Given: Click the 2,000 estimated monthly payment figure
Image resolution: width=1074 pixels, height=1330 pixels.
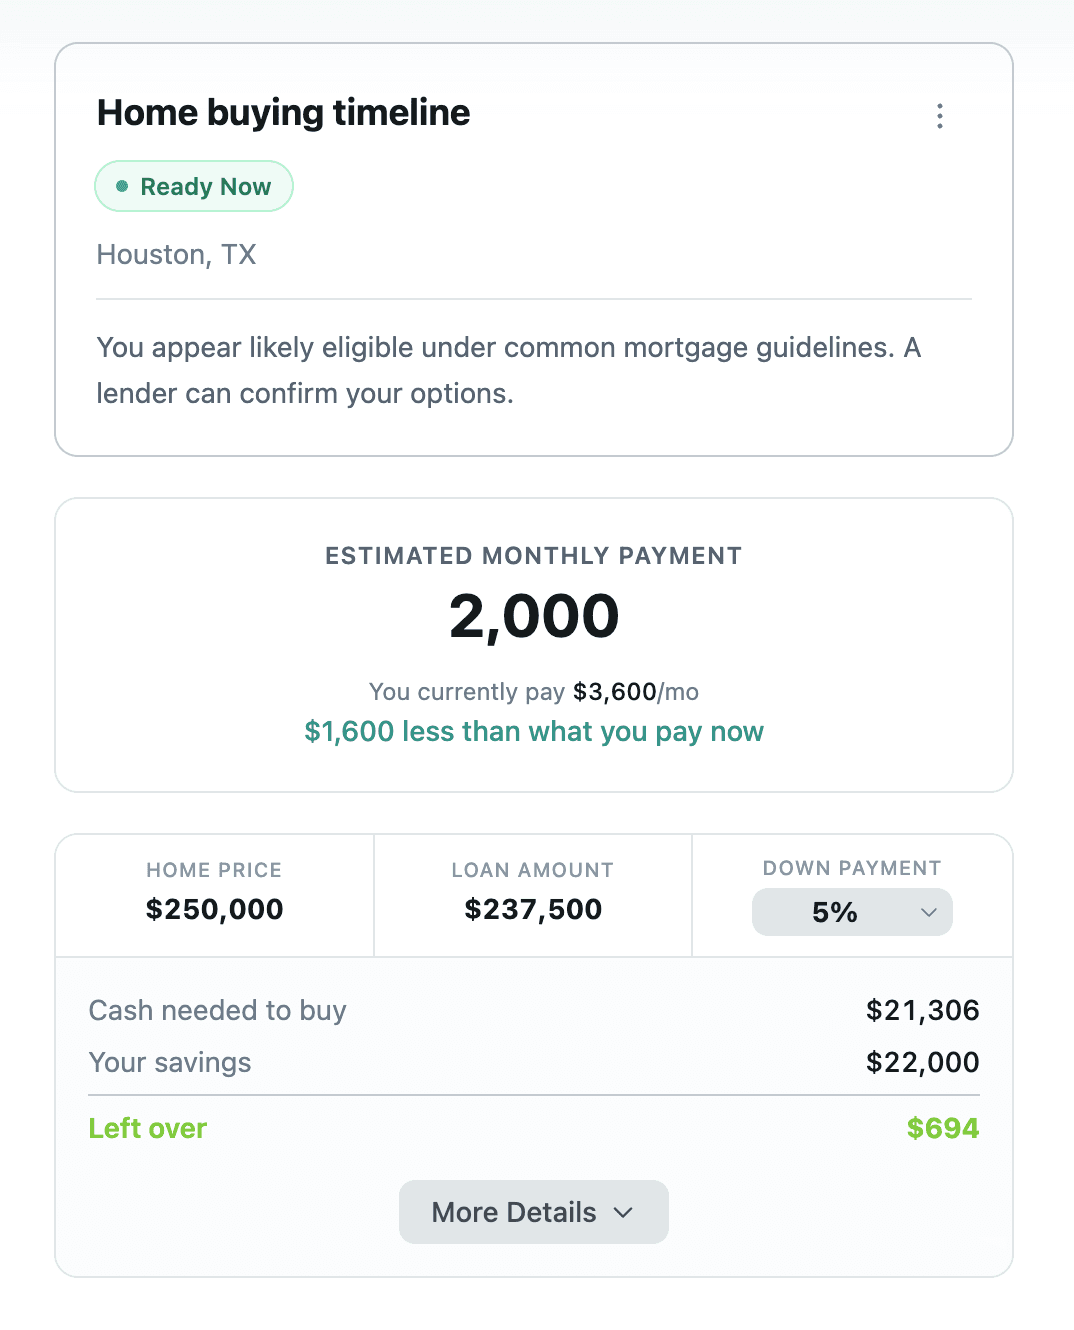Looking at the screenshot, I should point(534,616).
